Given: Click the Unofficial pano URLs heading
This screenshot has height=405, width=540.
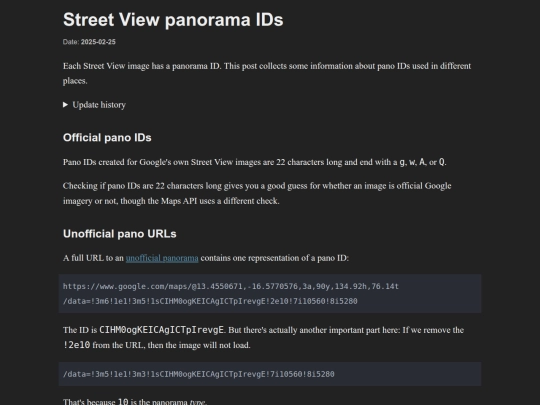Looking at the screenshot, I should pyautogui.click(x=120, y=234).
